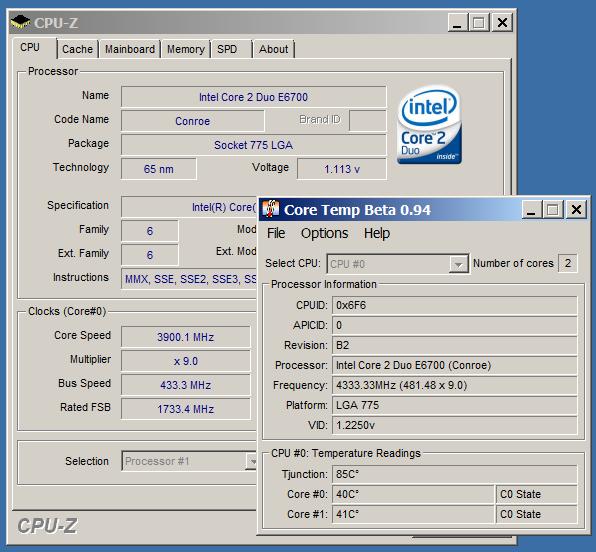Click the Intel Core 2 Duo logo
This screenshot has width=596, height=552.
pos(430,125)
